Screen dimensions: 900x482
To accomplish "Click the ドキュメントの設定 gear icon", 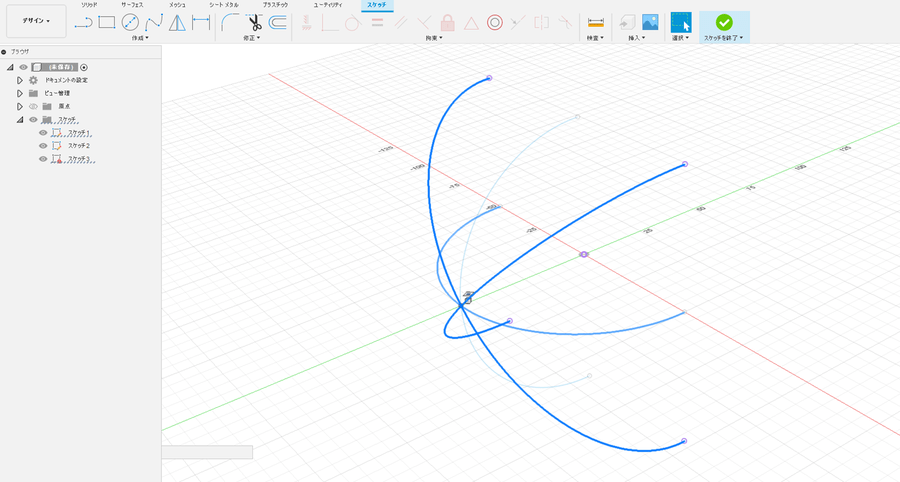I will [33, 80].
